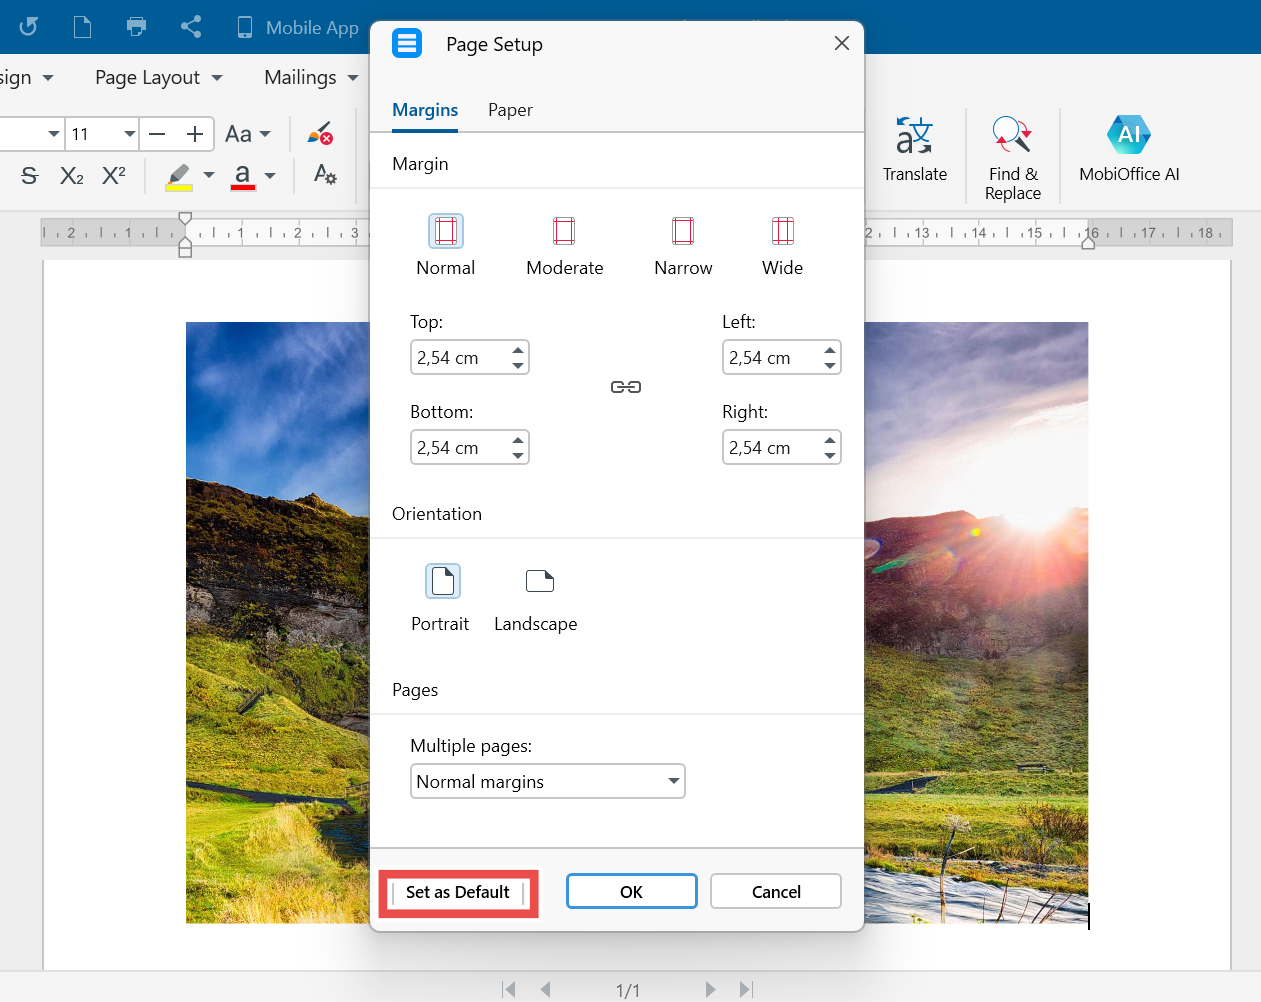Apply subscript formatting
The image size is (1261, 1002).
click(72, 176)
